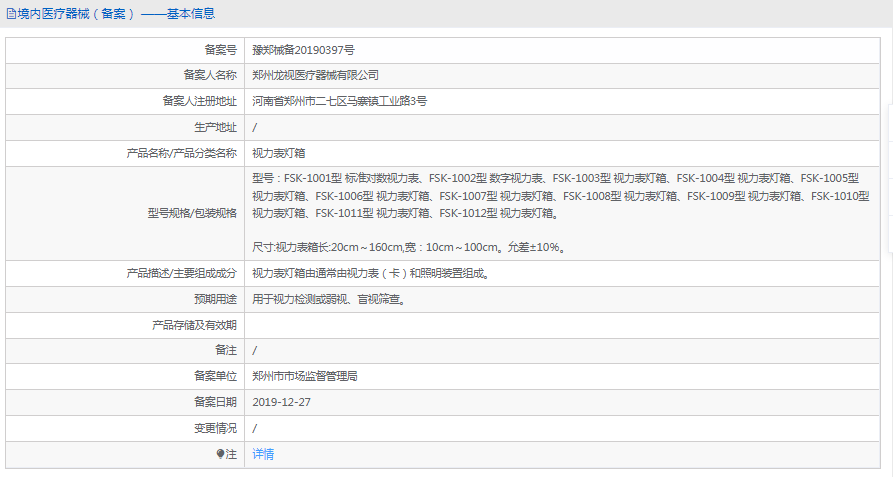893x477 pixels.
Task: Select the company name 郑州龙视医疗器械有限公司
Action: pos(316,75)
